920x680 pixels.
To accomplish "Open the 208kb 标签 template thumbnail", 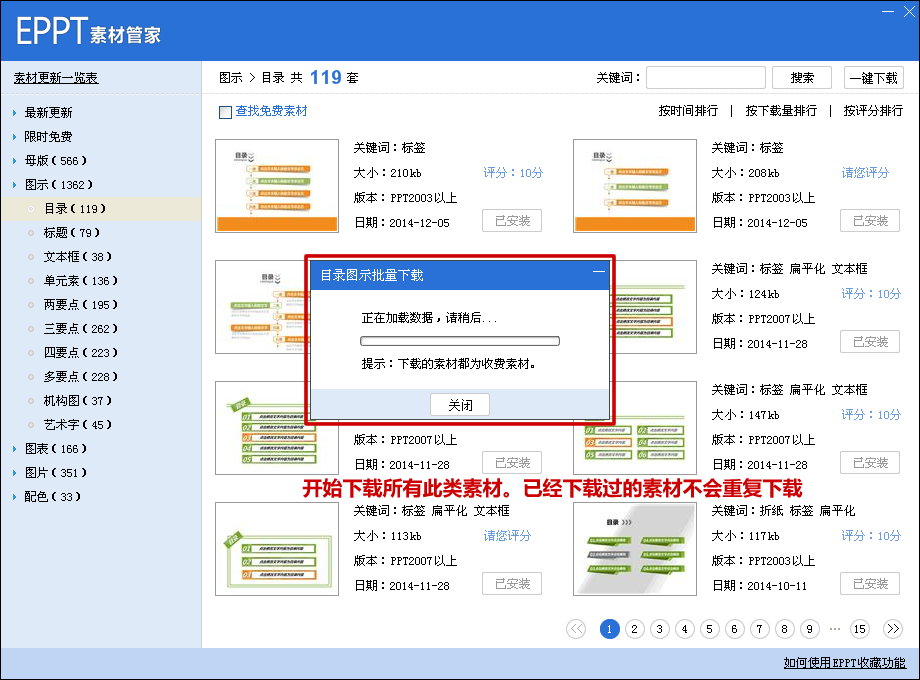I will (635, 186).
